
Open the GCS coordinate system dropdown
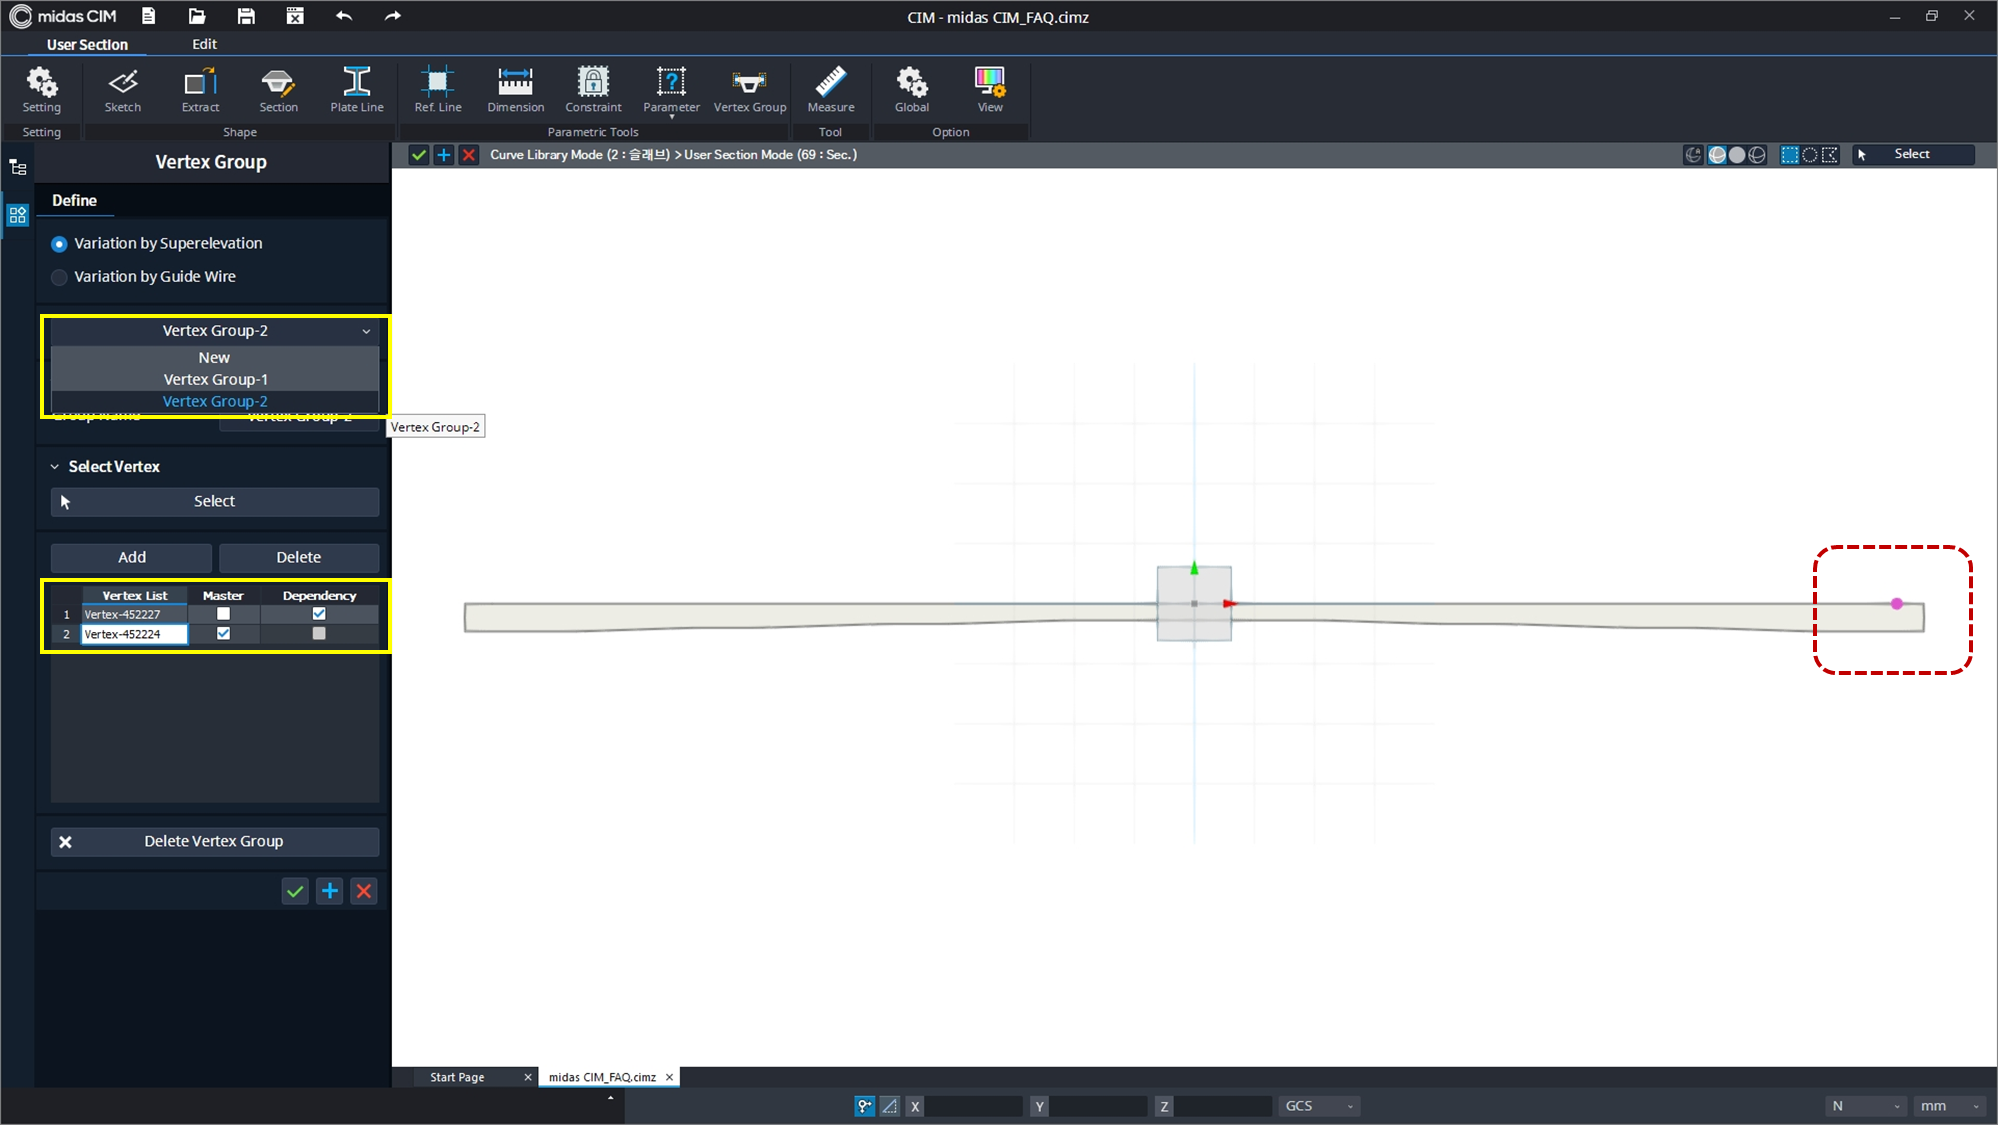tap(1319, 1106)
